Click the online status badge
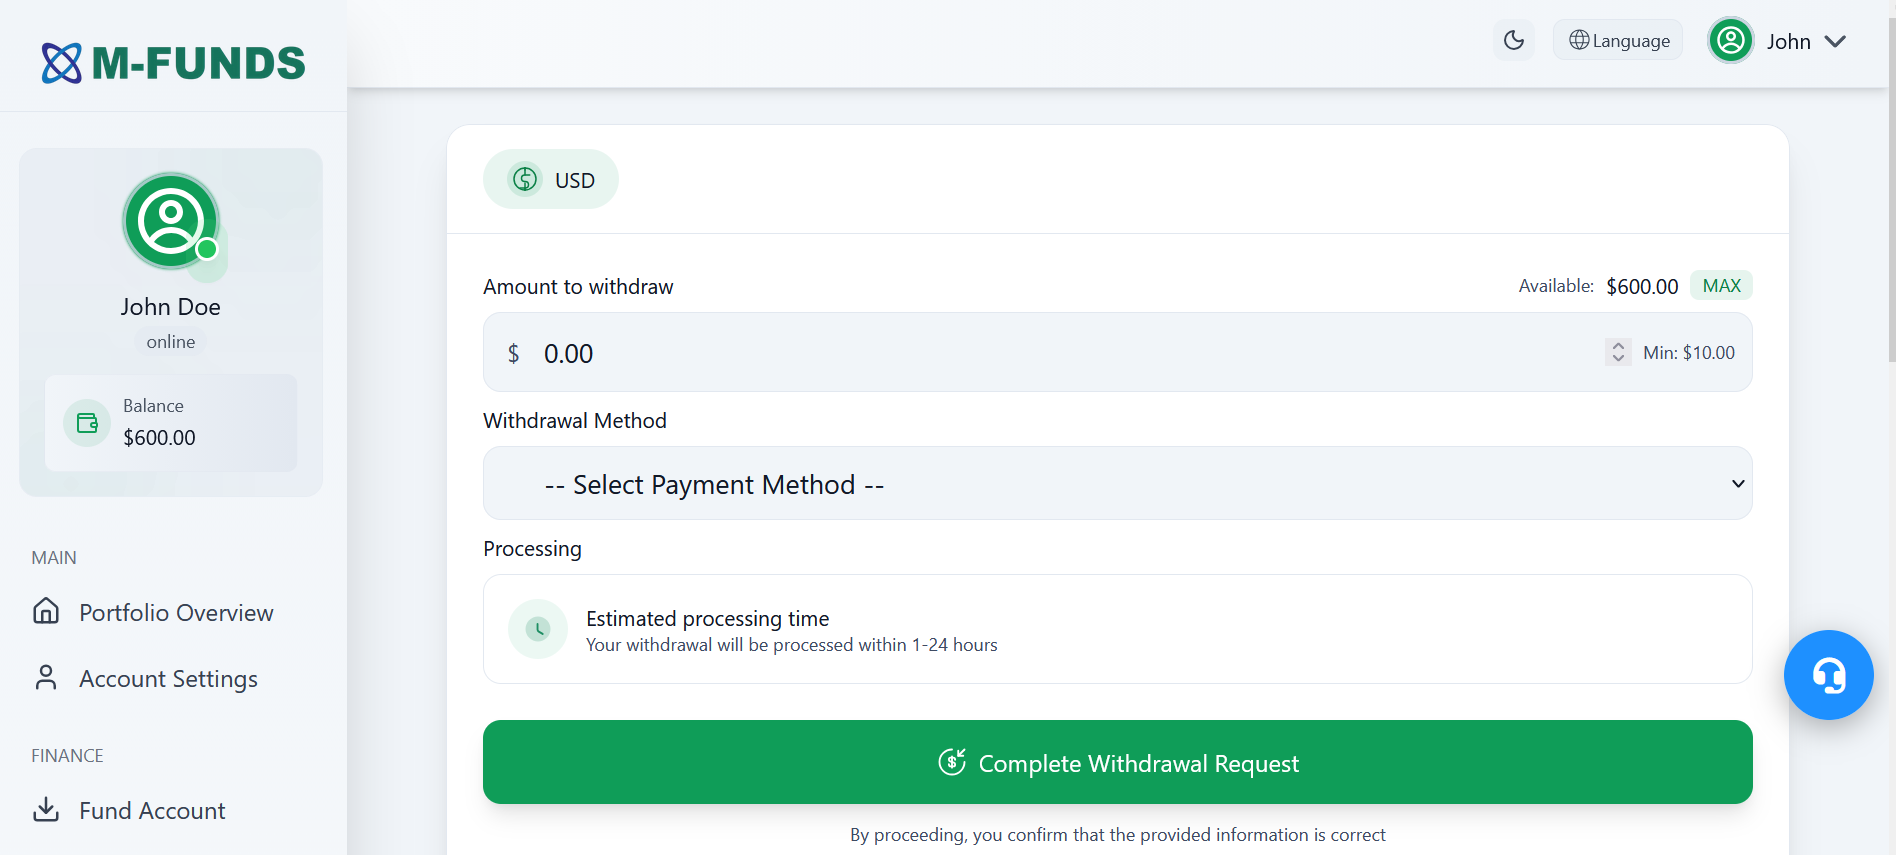1896x855 pixels. pyautogui.click(x=171, y=342)
